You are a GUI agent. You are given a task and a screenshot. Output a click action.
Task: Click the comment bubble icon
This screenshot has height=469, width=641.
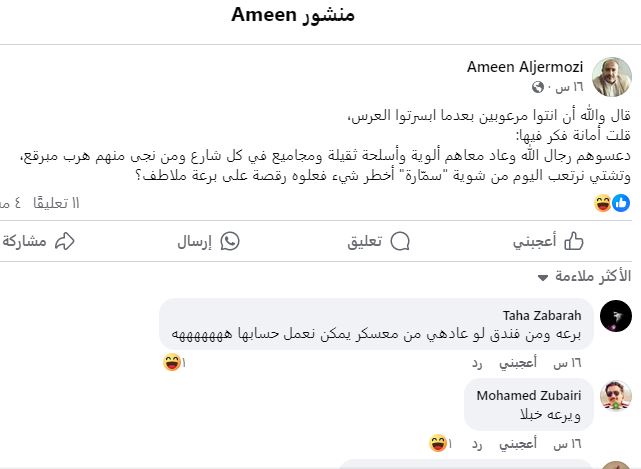coord(400,241)
